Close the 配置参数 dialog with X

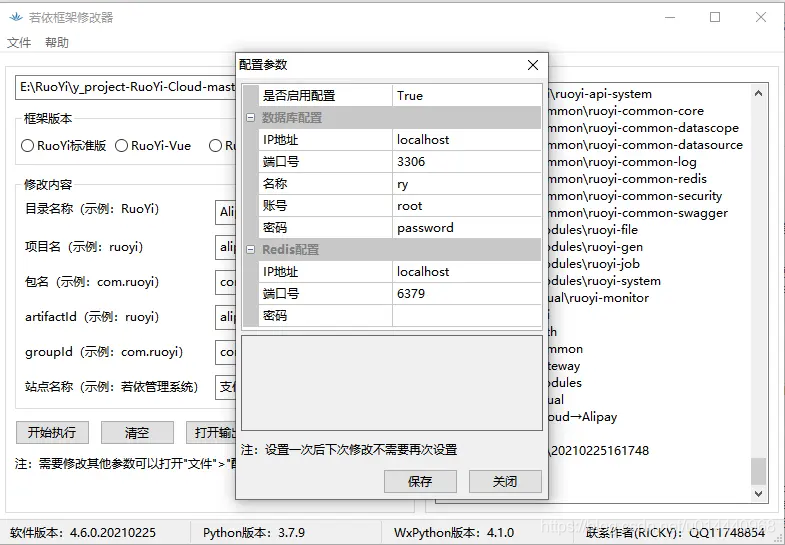(533, 65)
